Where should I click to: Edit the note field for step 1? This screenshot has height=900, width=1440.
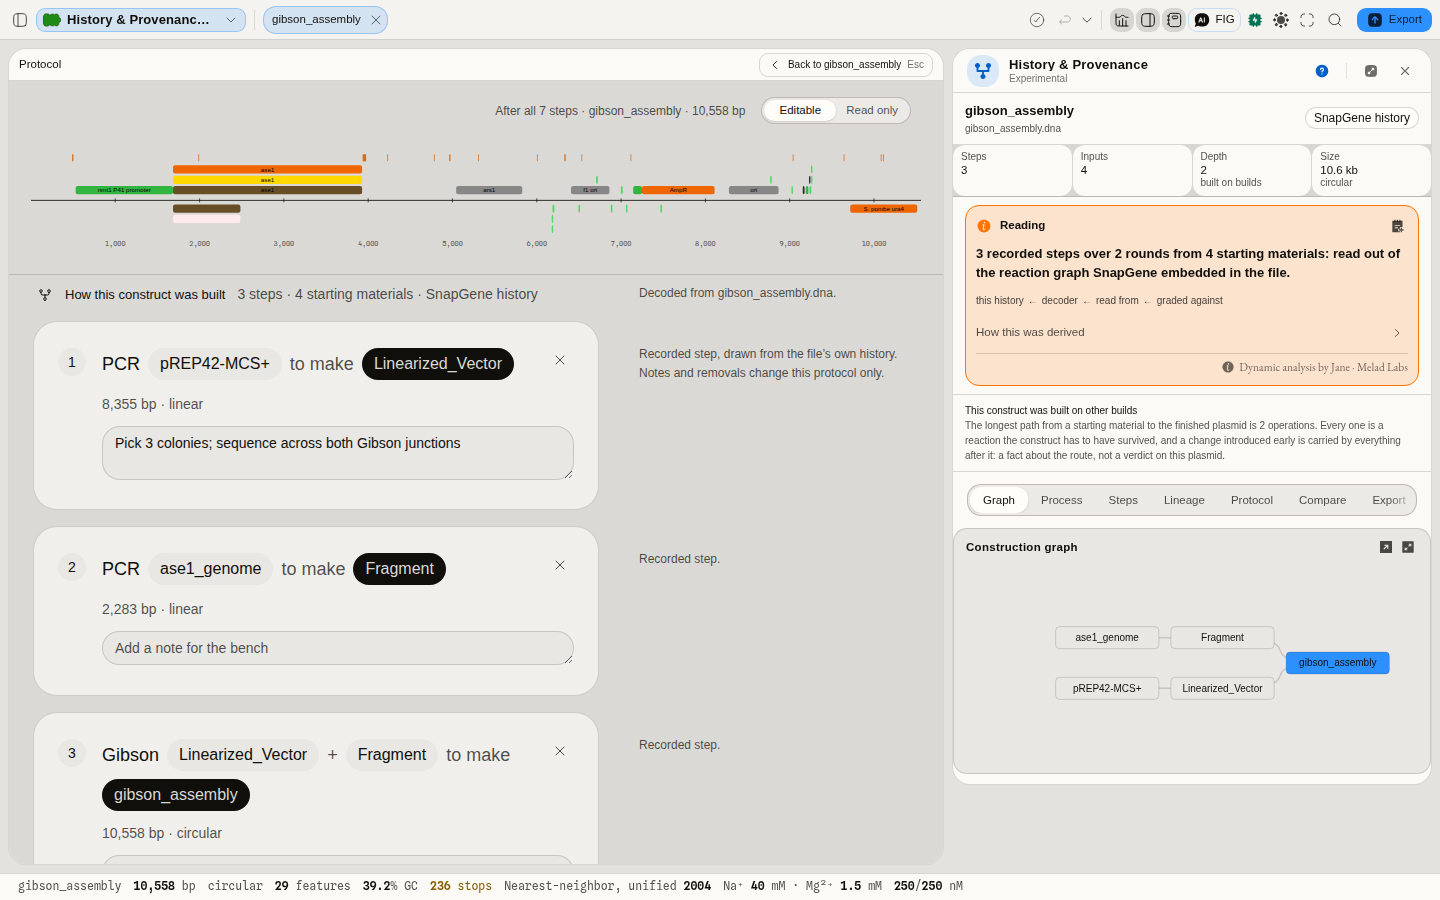tap(338, 453)
